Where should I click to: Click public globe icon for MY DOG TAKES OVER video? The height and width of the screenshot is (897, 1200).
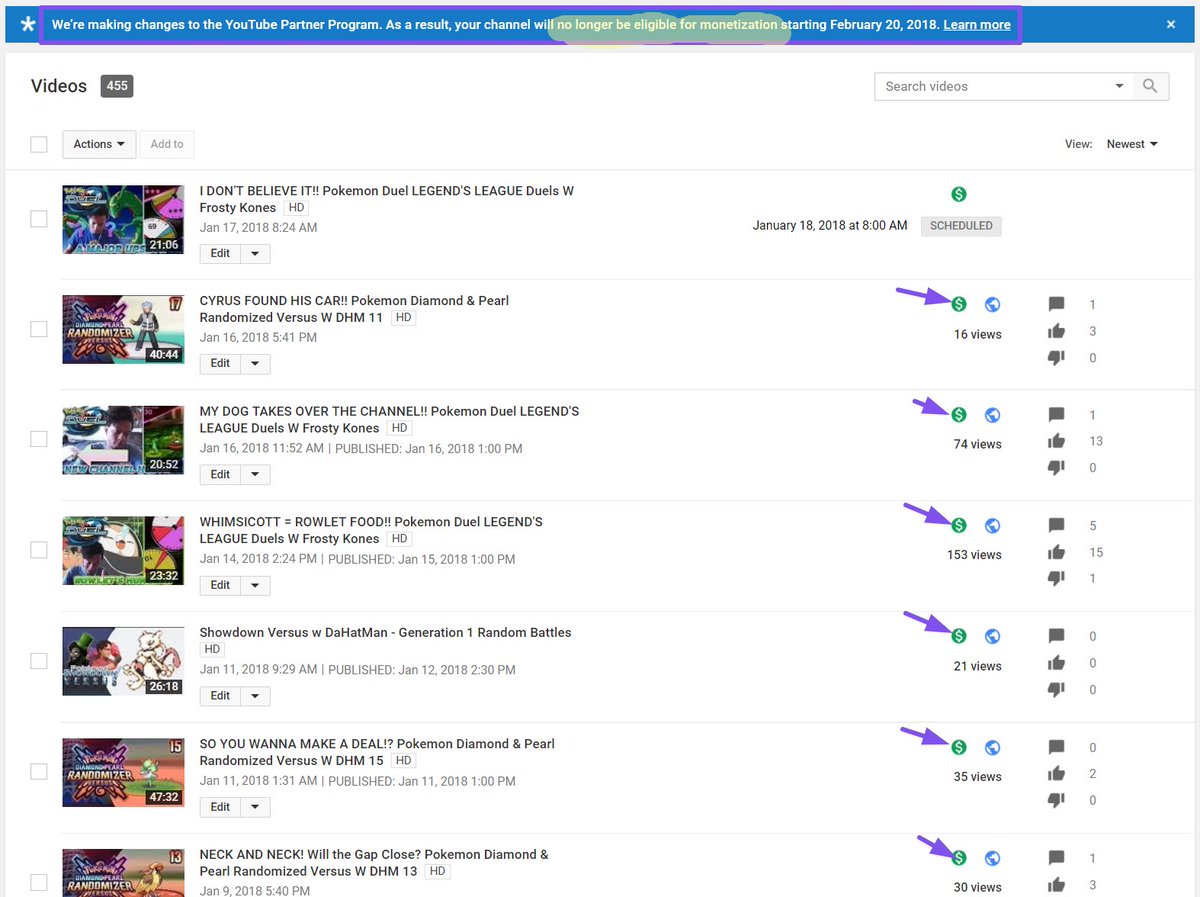coord(992,414)
